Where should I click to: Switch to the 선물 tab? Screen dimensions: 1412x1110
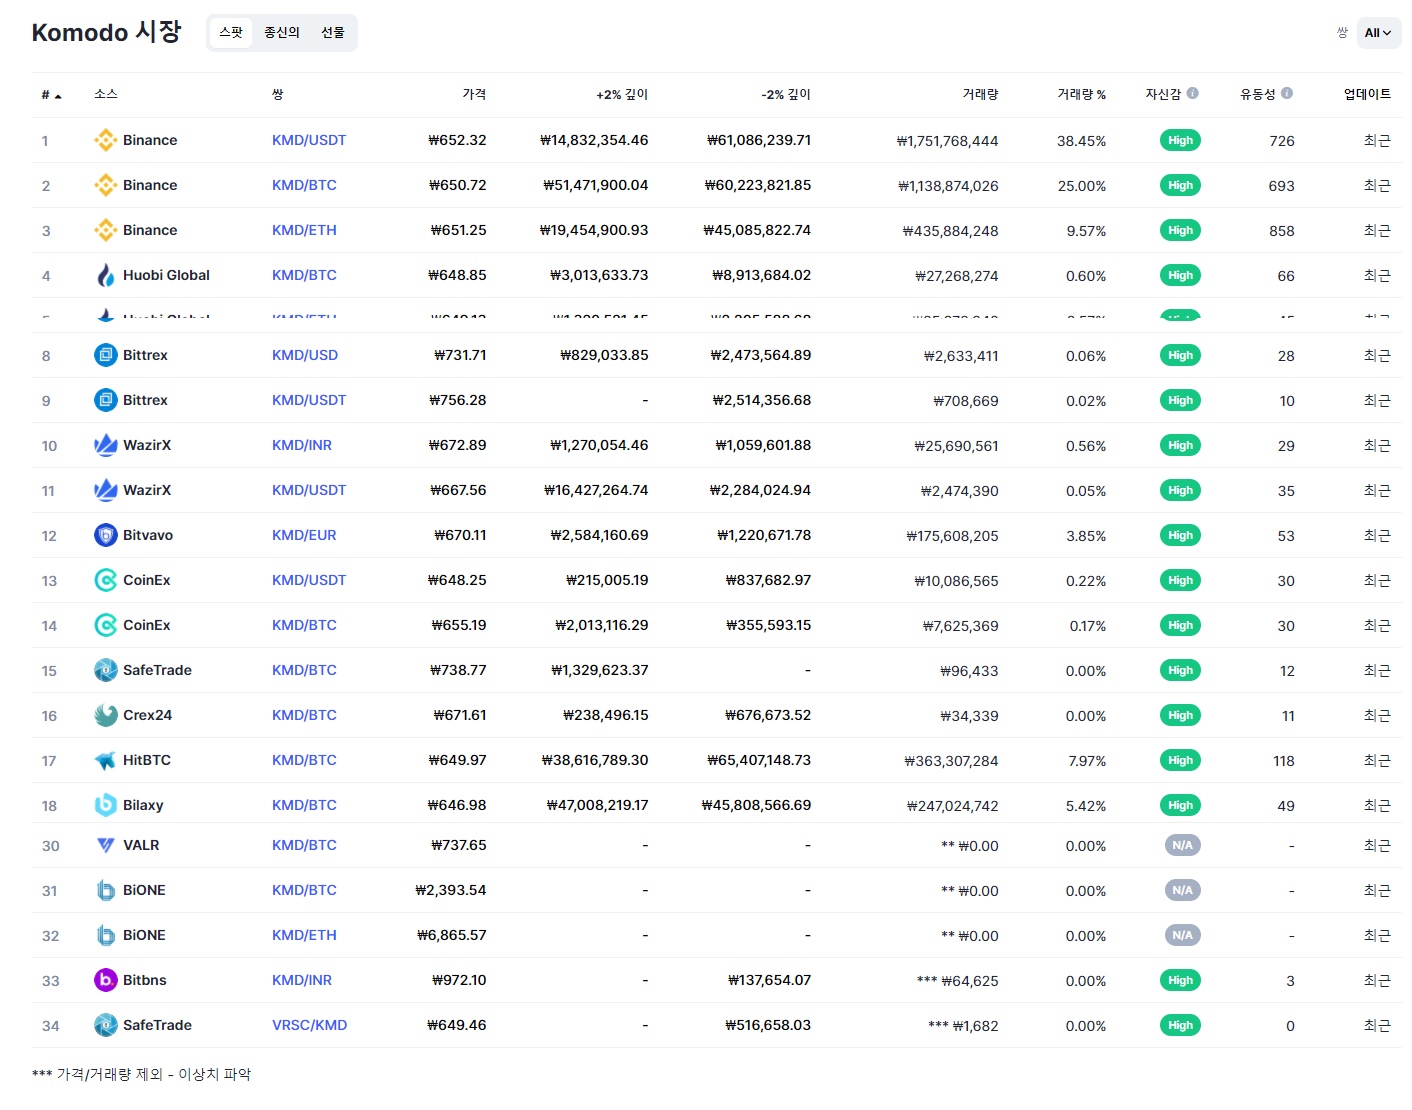(x=333, y=33)
